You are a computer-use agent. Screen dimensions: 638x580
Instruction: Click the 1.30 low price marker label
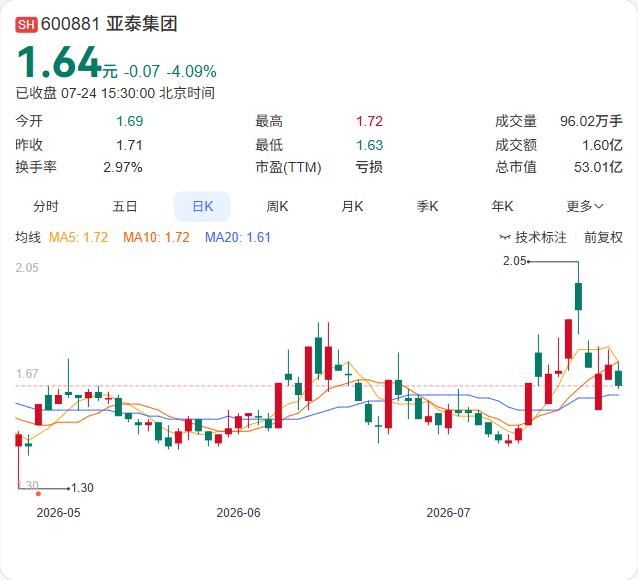pyautogui.click(x=82, y=488)
